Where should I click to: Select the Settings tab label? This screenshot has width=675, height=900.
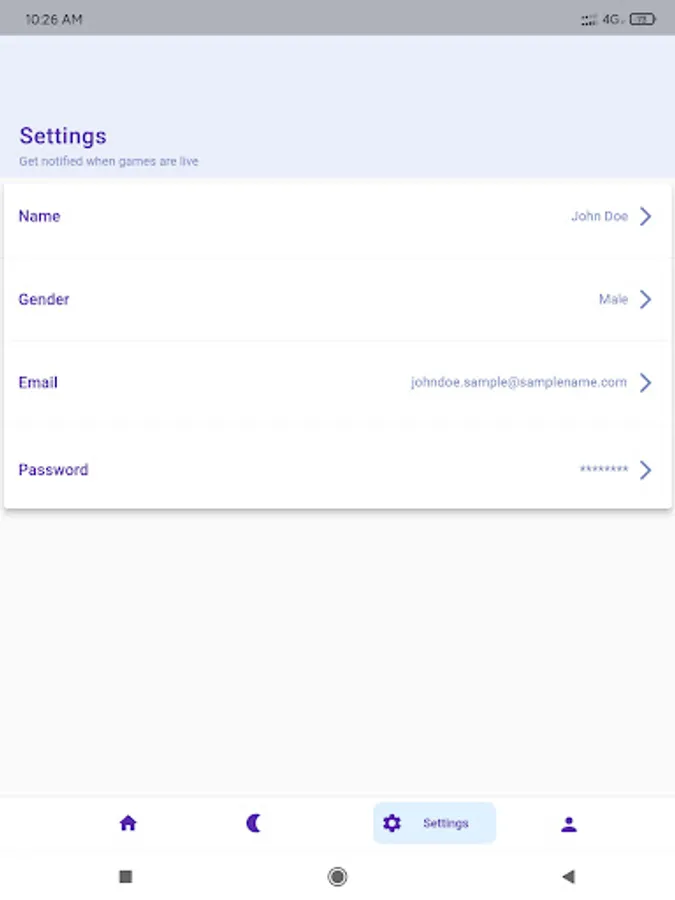coord(445,824)
